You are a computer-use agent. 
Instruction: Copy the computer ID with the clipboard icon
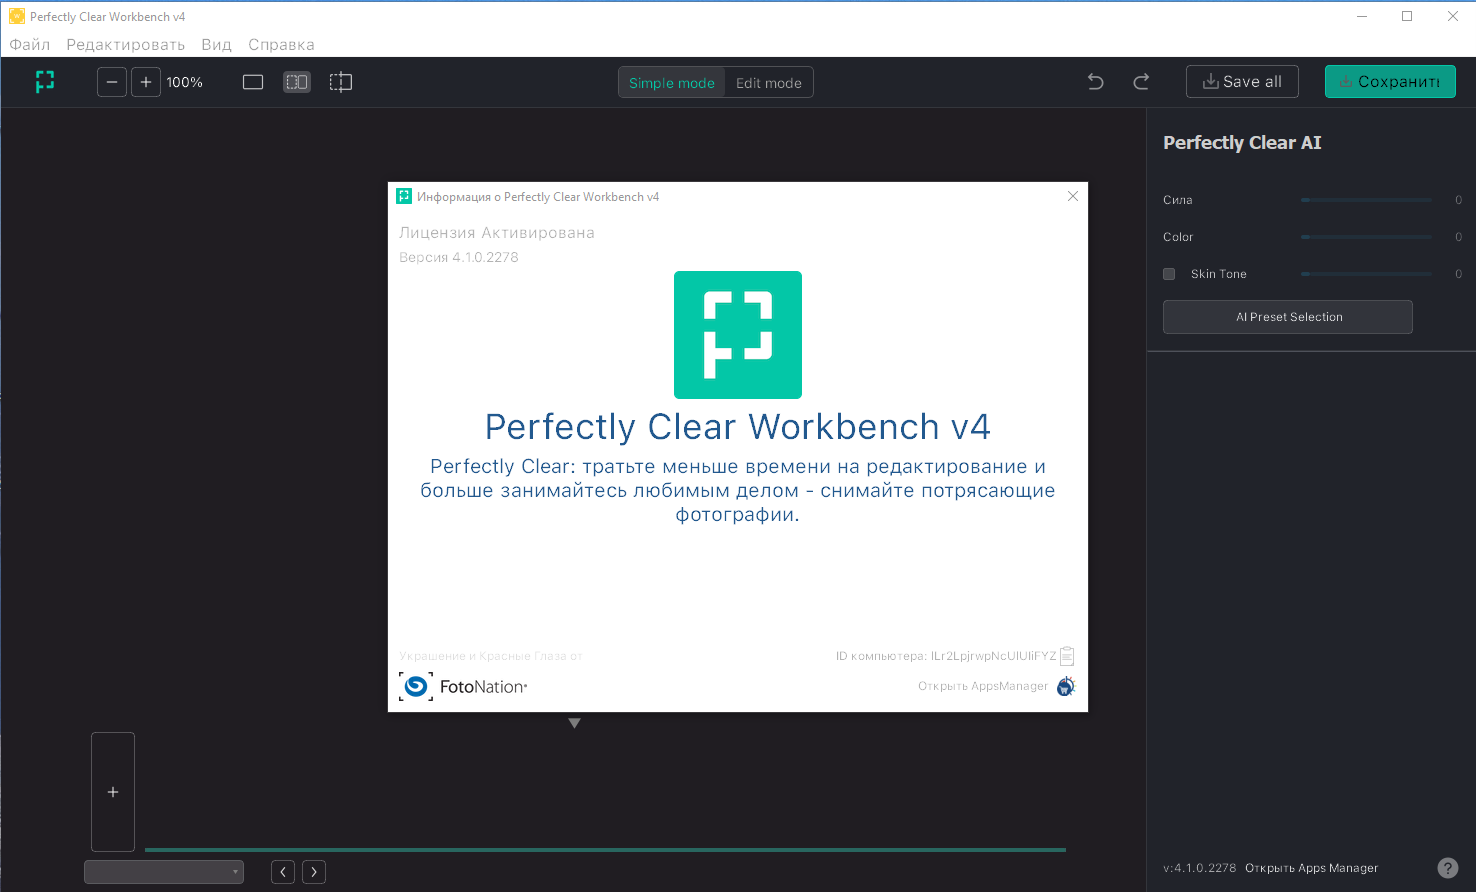[1067, 656]
